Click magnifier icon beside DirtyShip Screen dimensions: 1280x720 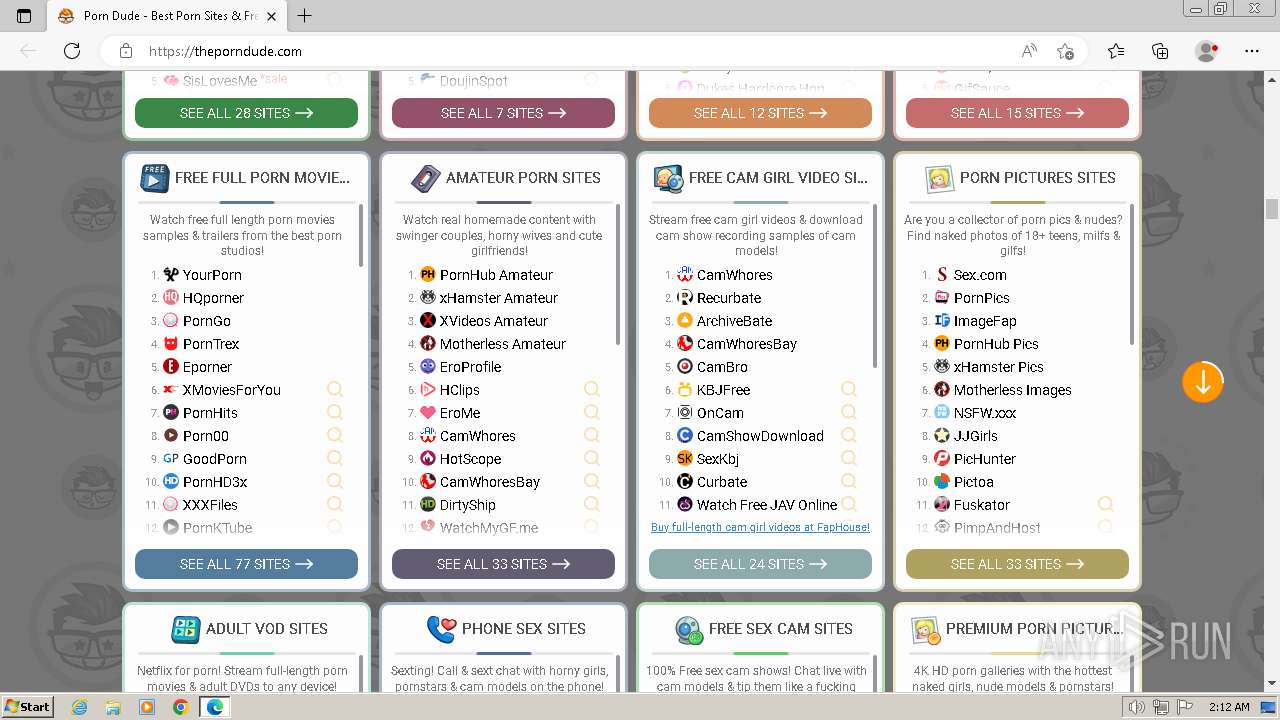[x=592, y=504]
